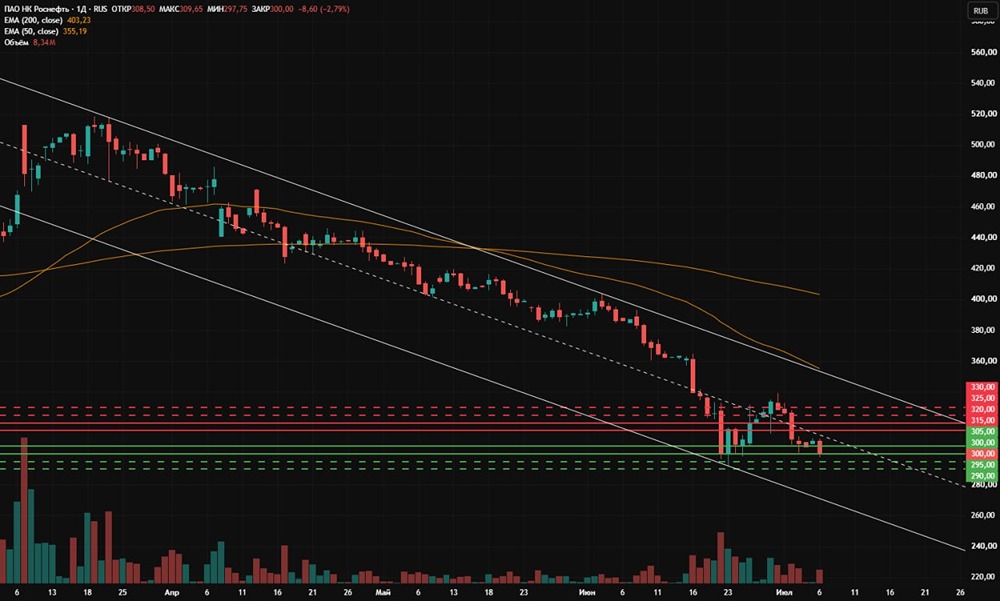The image size is (1000, 601).
Task: Select the Объём volume indicator legend
Action: click(x=17, y=42)
